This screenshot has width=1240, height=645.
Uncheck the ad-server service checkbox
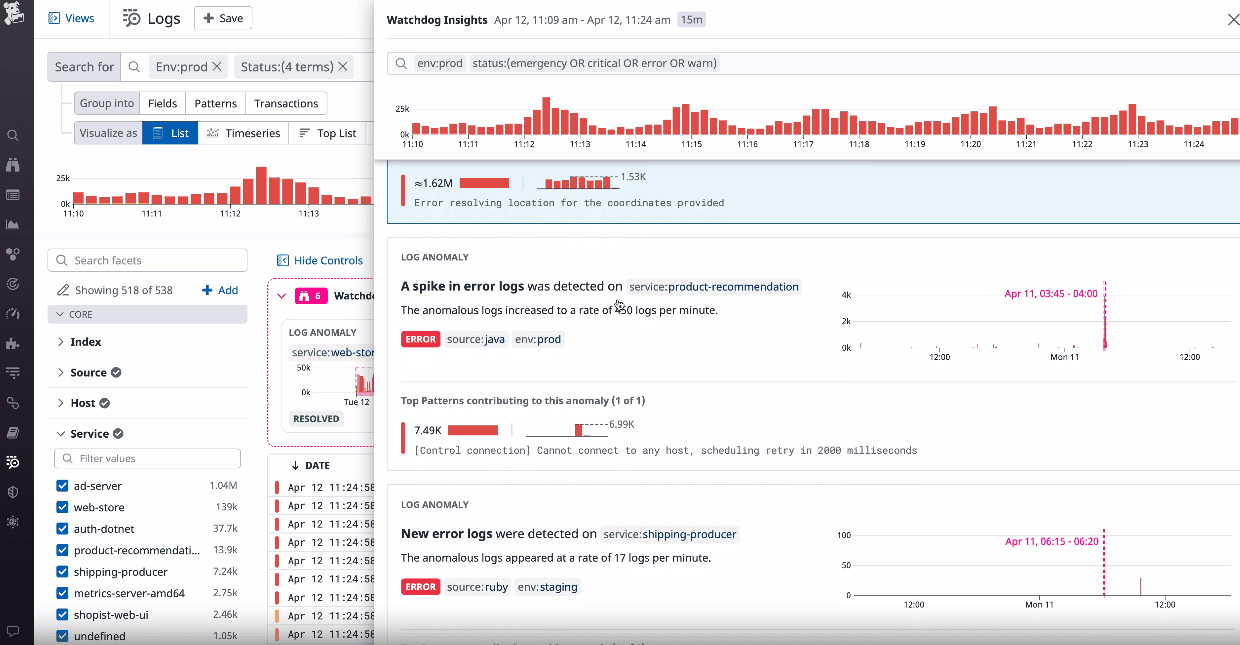point(62,486)
